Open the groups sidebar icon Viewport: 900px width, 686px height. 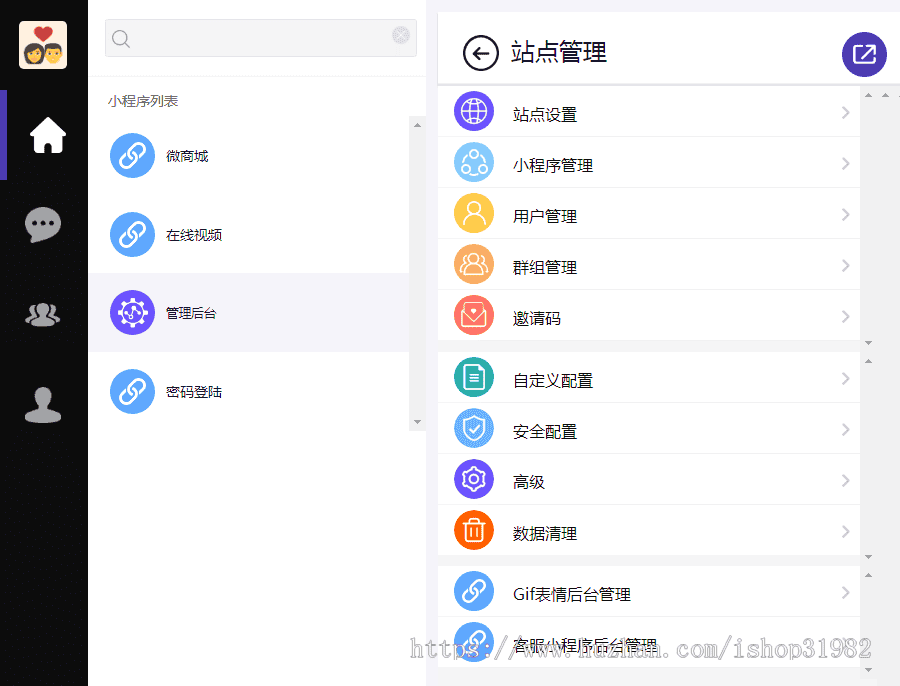[43, 315]
